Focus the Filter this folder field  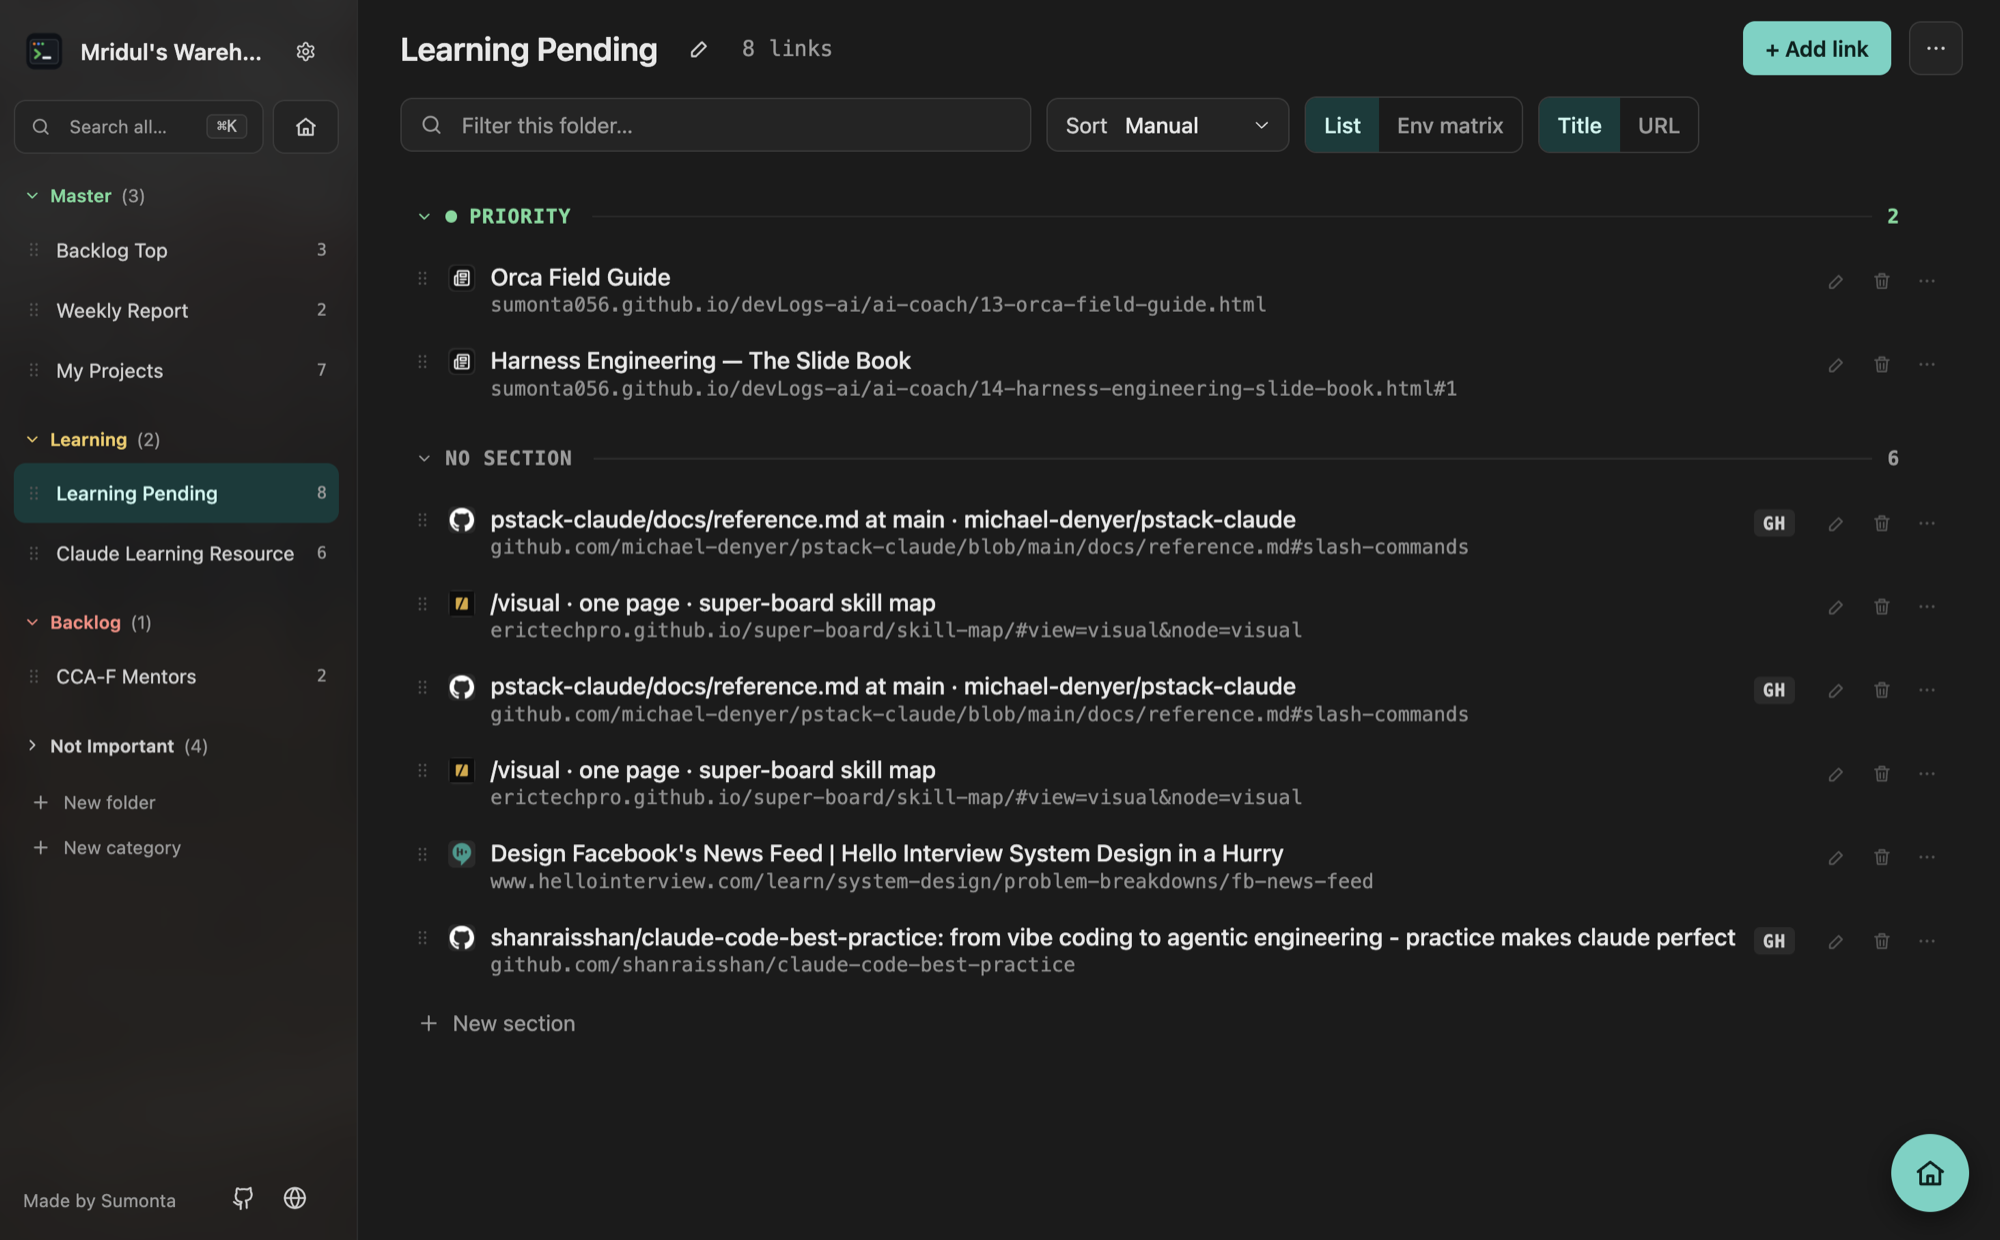(715, 125)
